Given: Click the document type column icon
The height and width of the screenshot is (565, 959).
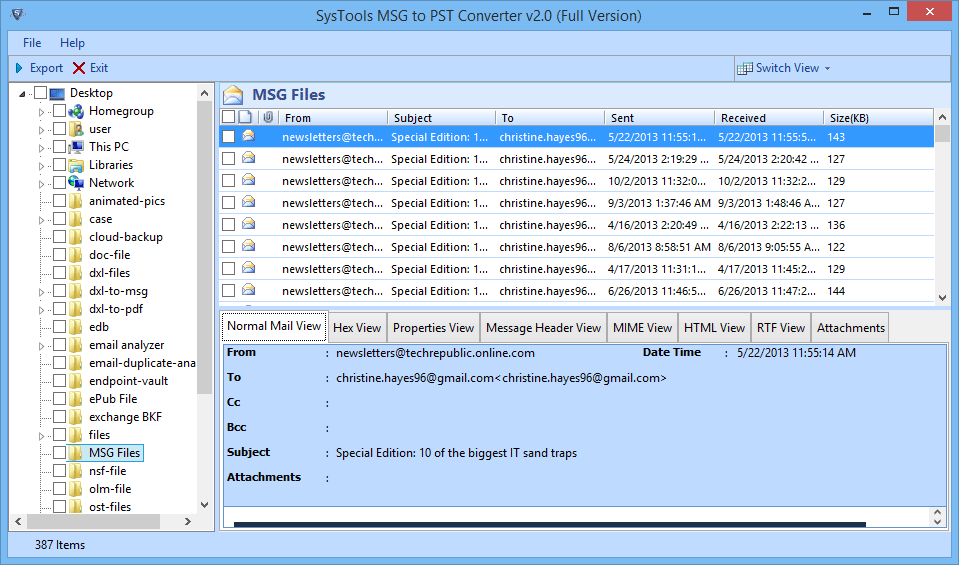Looking at the screenshot, I should tap(245, 117).
